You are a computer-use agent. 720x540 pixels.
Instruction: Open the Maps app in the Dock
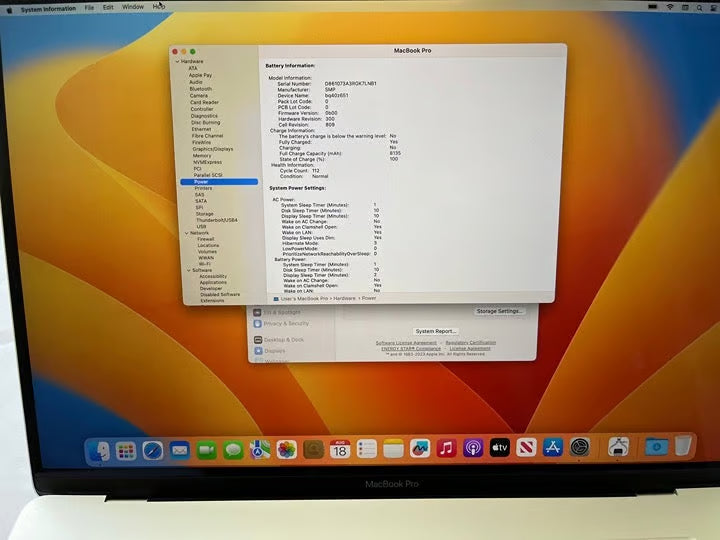[260, 450]
